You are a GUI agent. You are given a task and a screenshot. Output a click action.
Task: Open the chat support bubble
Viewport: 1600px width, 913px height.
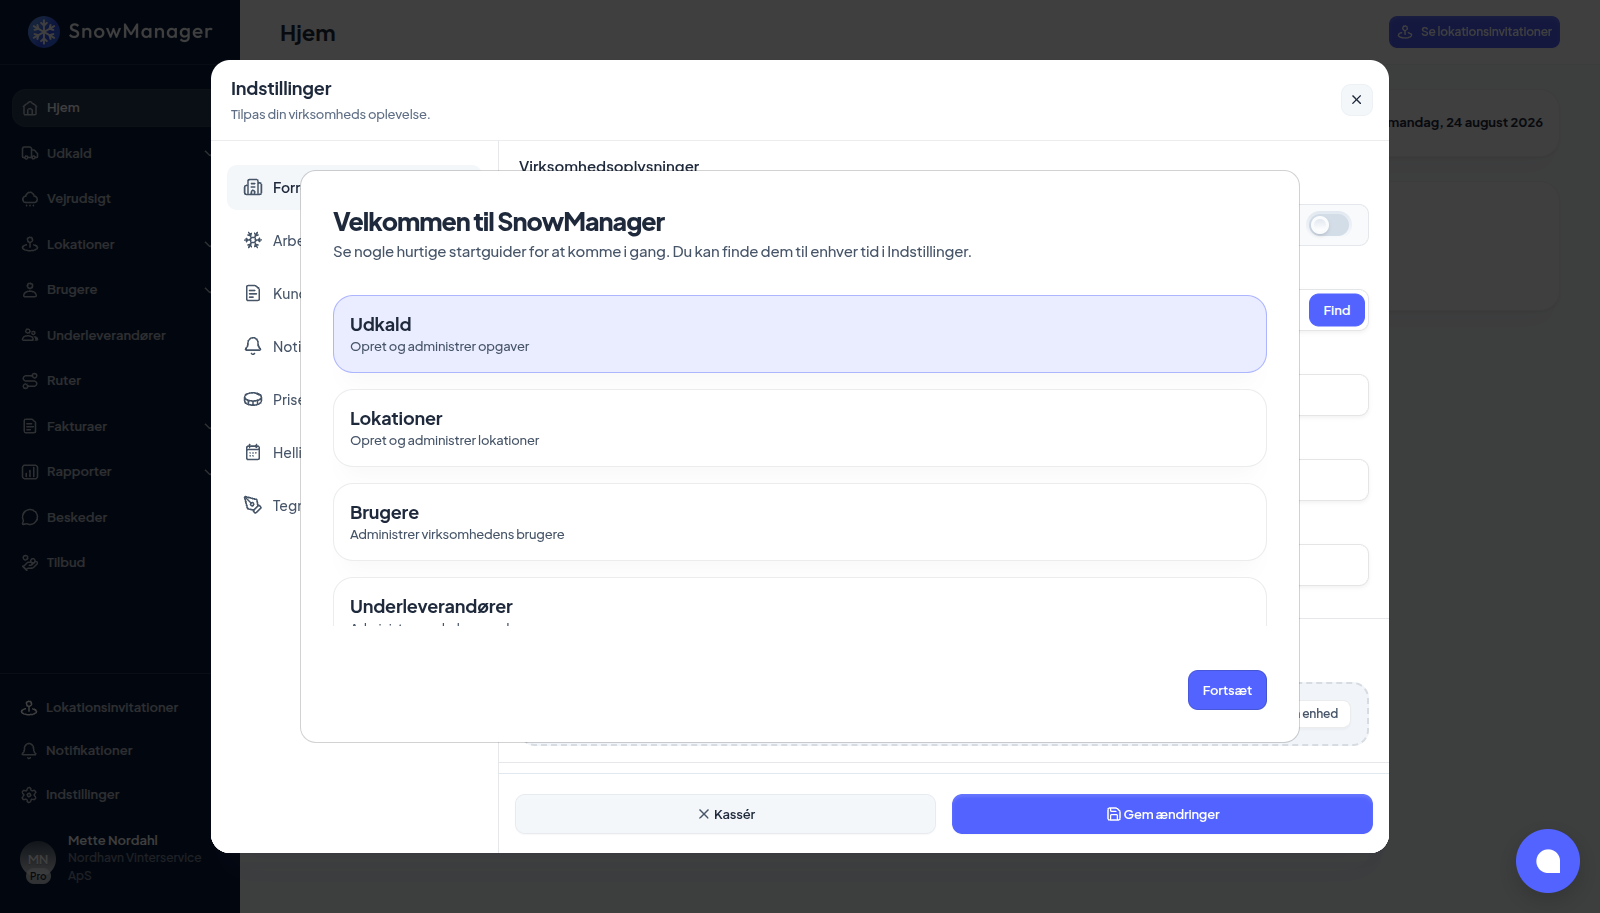1548,861
